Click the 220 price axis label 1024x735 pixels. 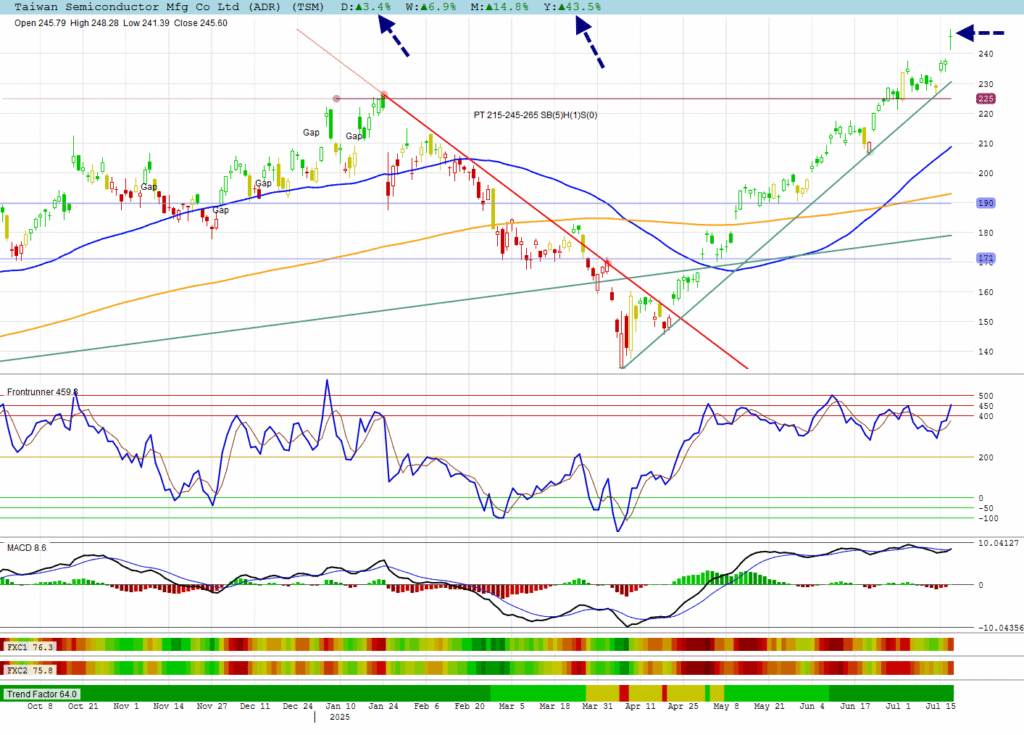[985, 114]
